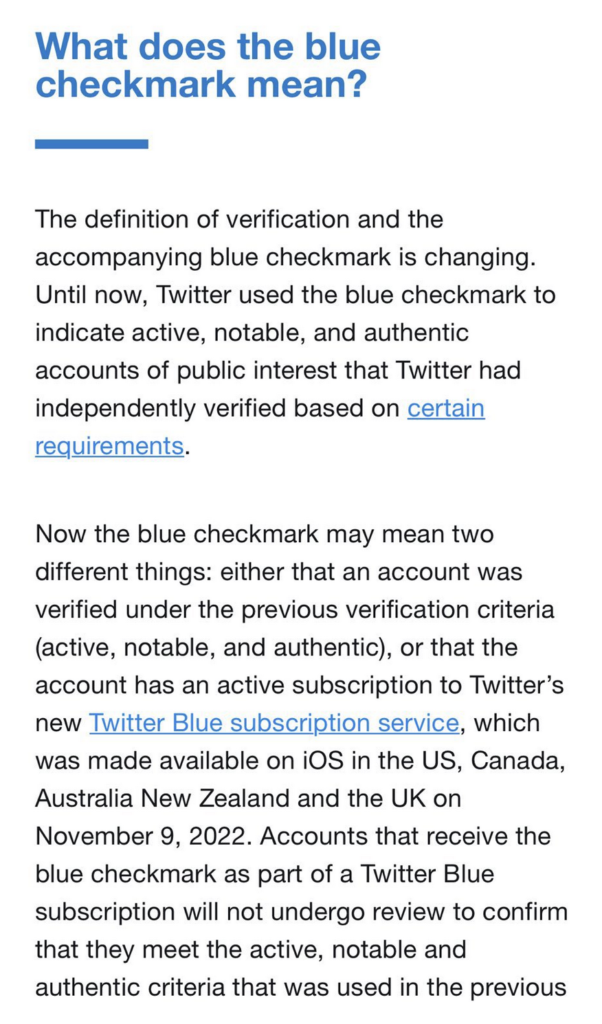Image resolution: width=602 pixels, height=1024 pixels.
Task: Click the line starting 'Until now, Twitter used'
Action: (x=295, y=295)
